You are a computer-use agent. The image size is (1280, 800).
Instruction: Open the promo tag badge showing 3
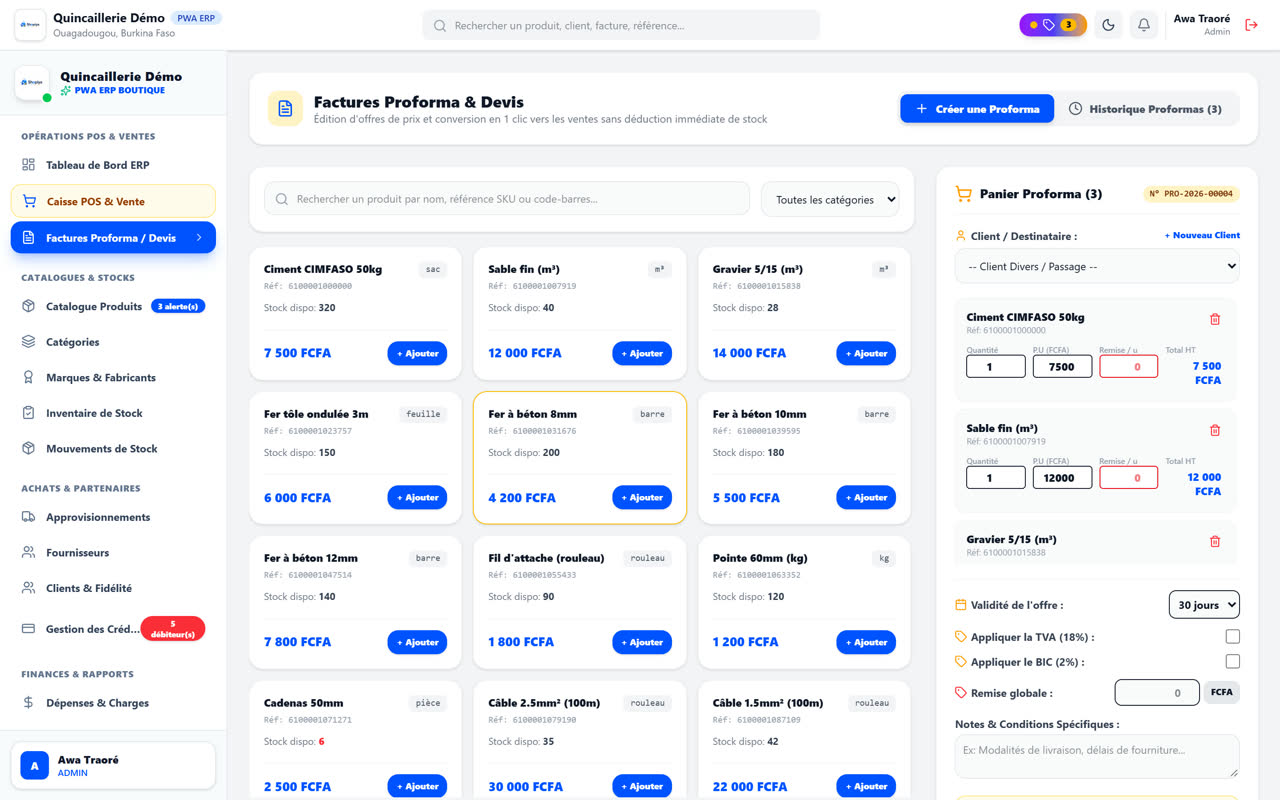click(1053, 25)
